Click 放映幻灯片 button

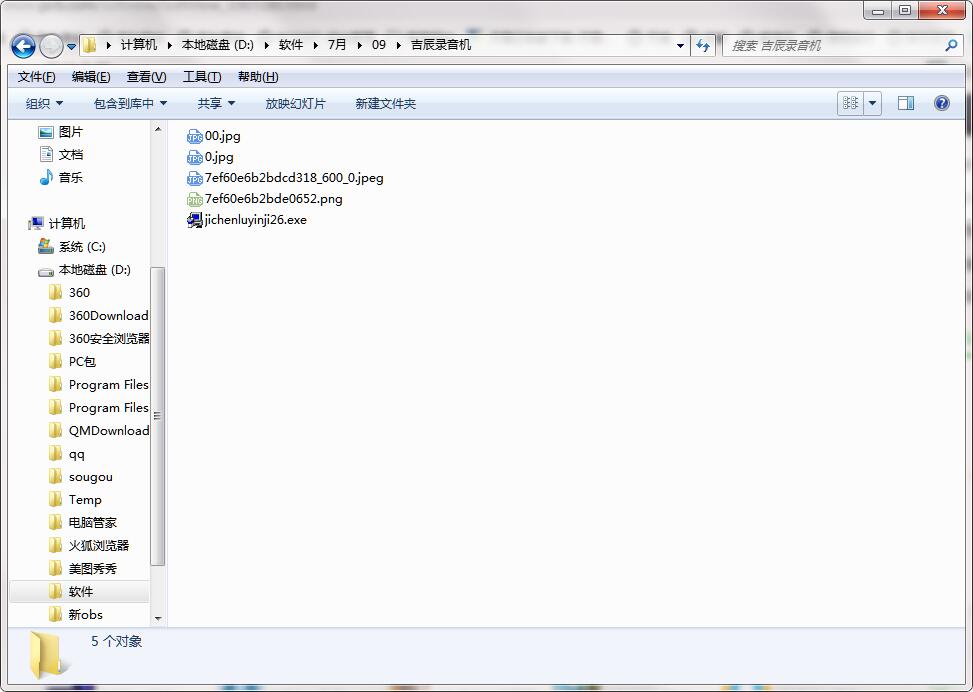click(295, 104)
